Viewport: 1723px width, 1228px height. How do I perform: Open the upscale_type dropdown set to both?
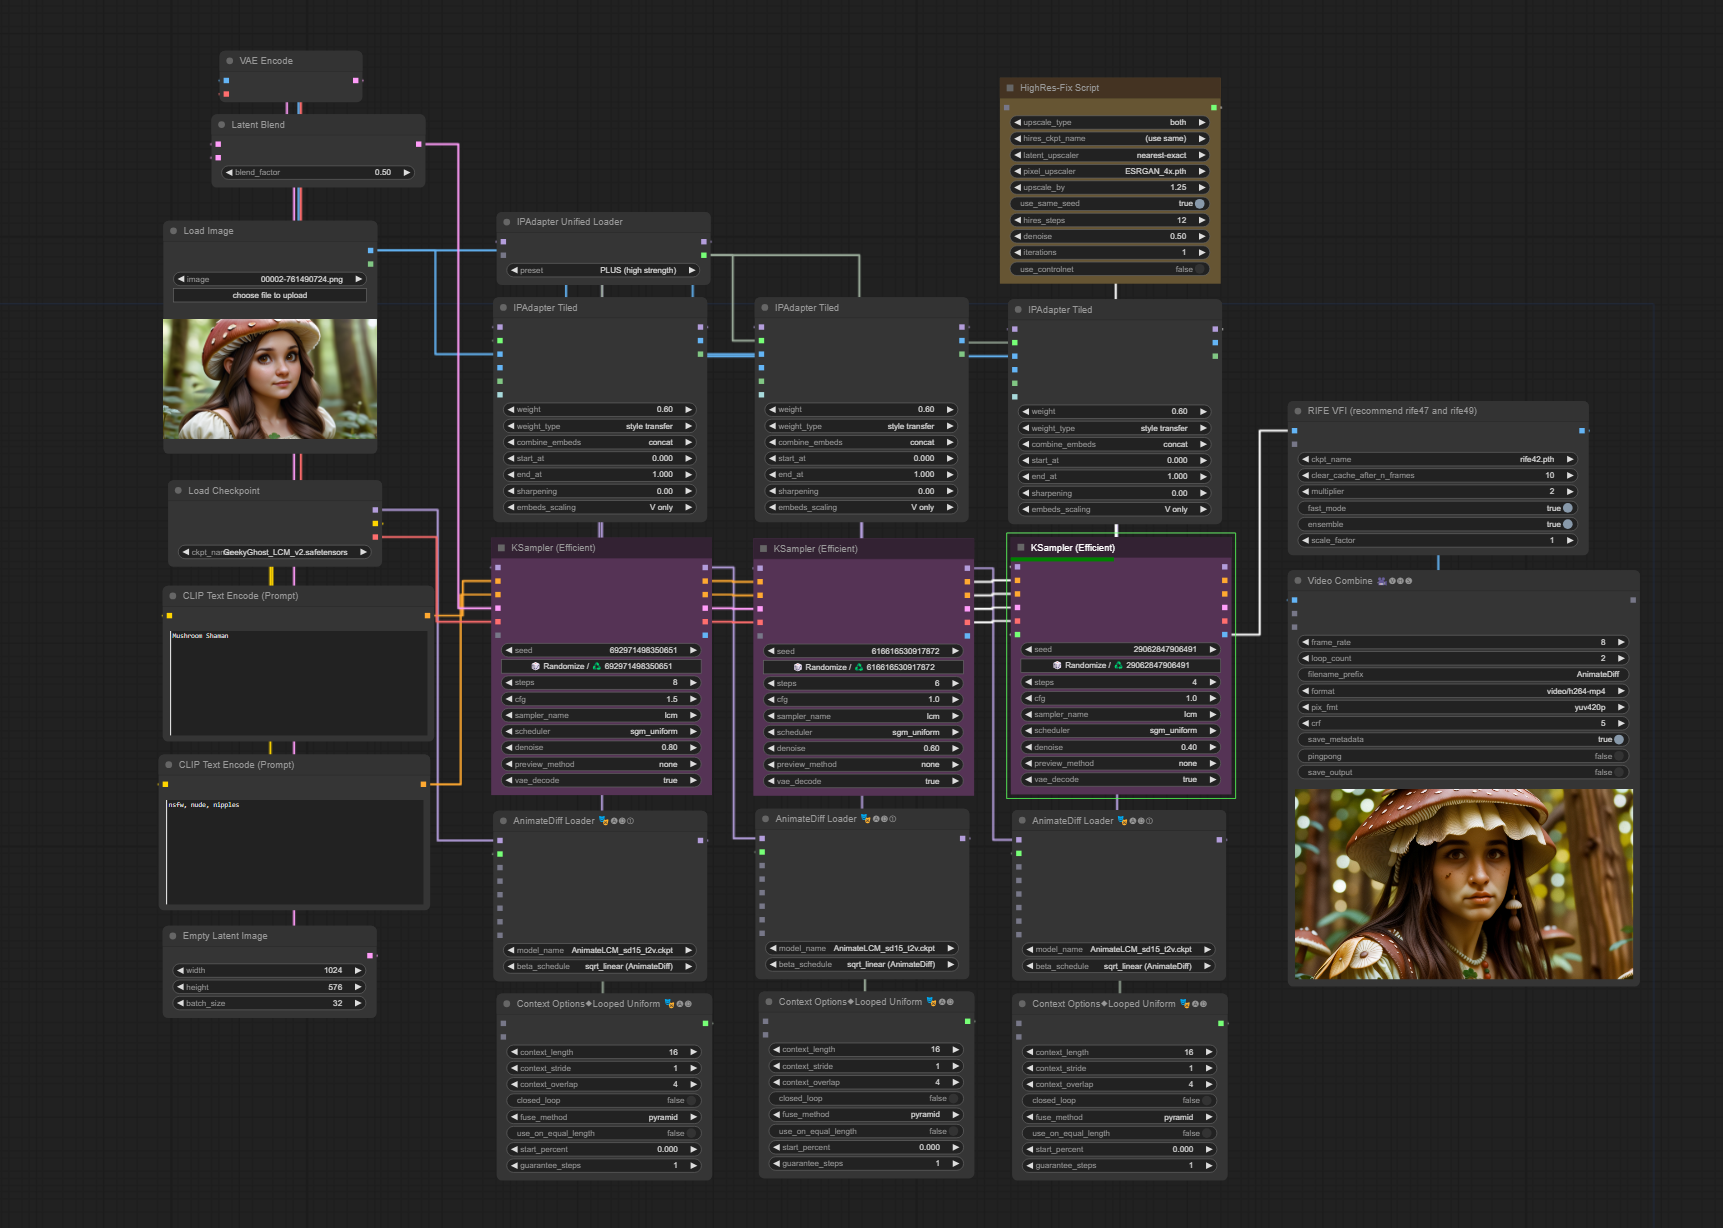pos(1110,122)
